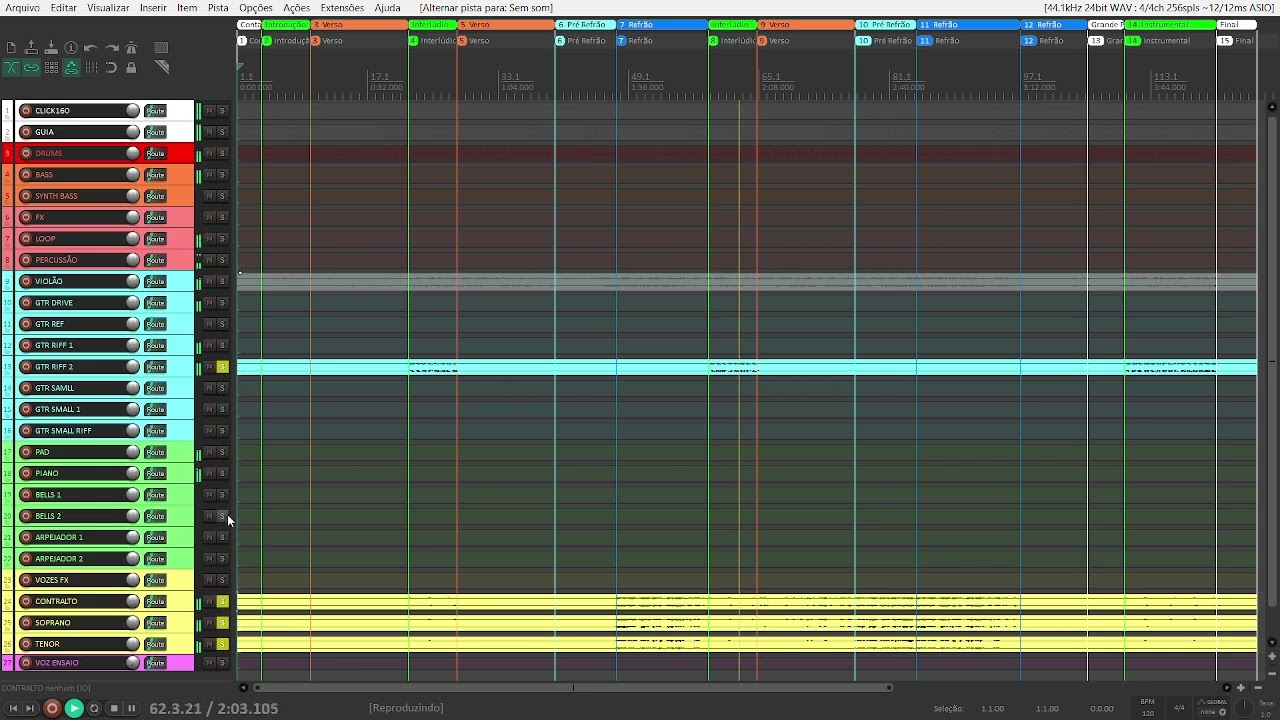Click the transport record button
The width and height of the screenshot is (1280, 720).
[52, 708]
